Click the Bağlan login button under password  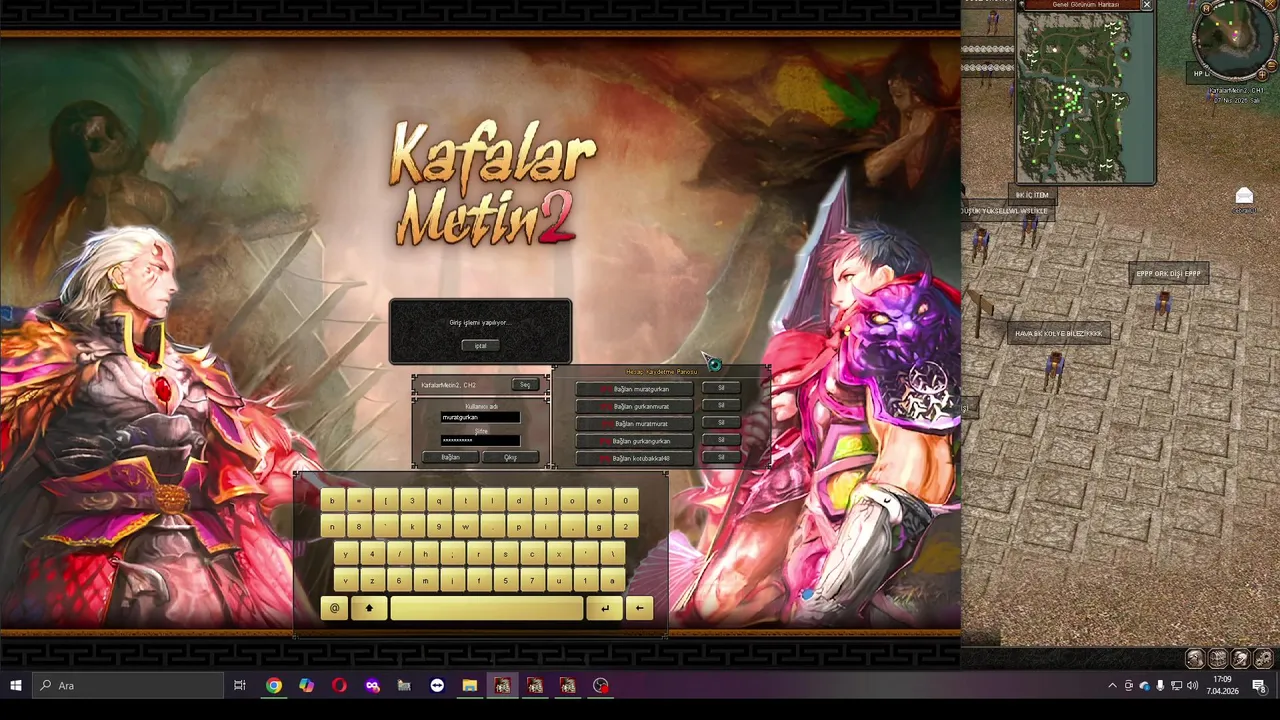coord(450,457)
